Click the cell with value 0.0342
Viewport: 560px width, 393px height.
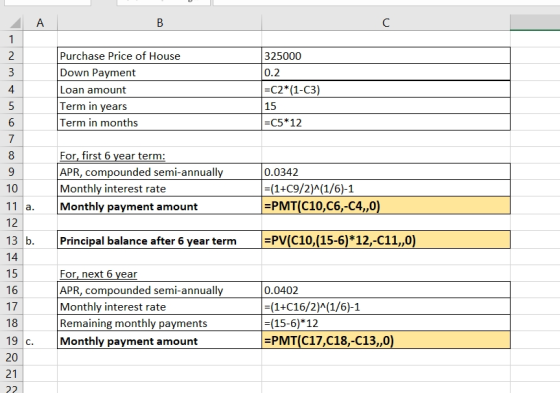click(386, 172)
